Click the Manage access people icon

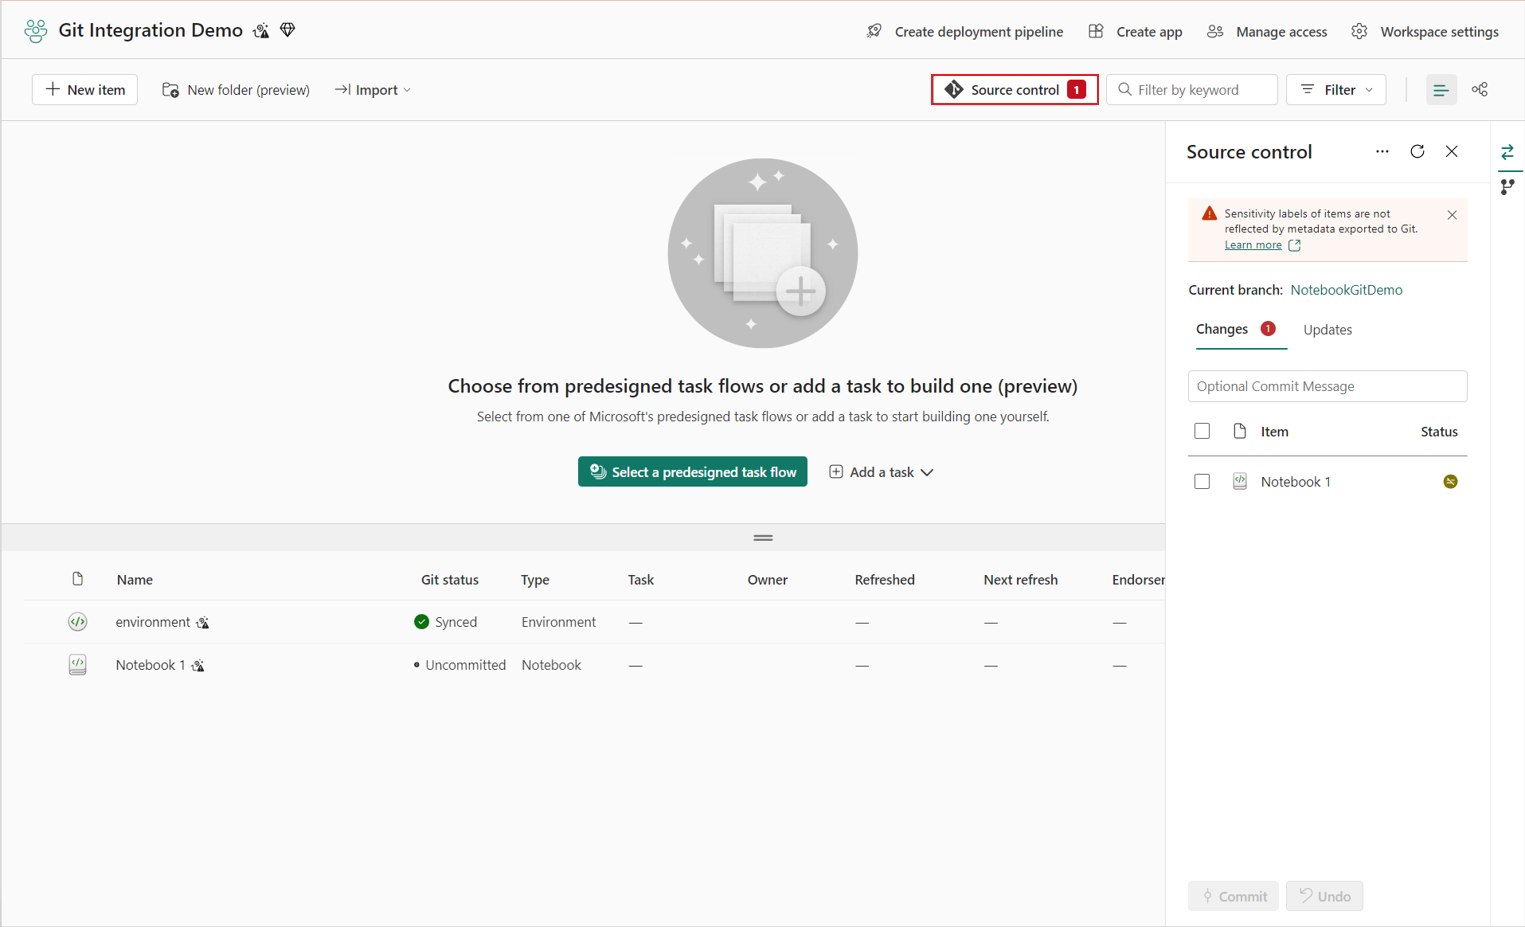tap(1215, 31)
